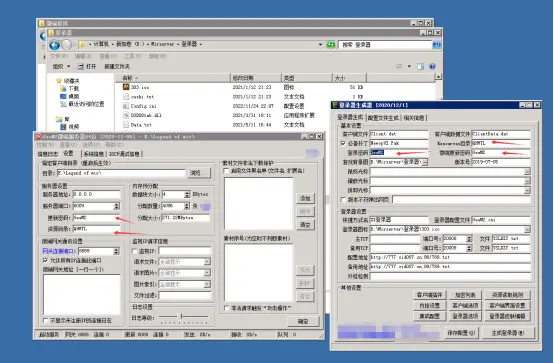Click the 库 library icon in sidebar
The image size is (554, 363).
pyautogui.click(x=59, y=119)
